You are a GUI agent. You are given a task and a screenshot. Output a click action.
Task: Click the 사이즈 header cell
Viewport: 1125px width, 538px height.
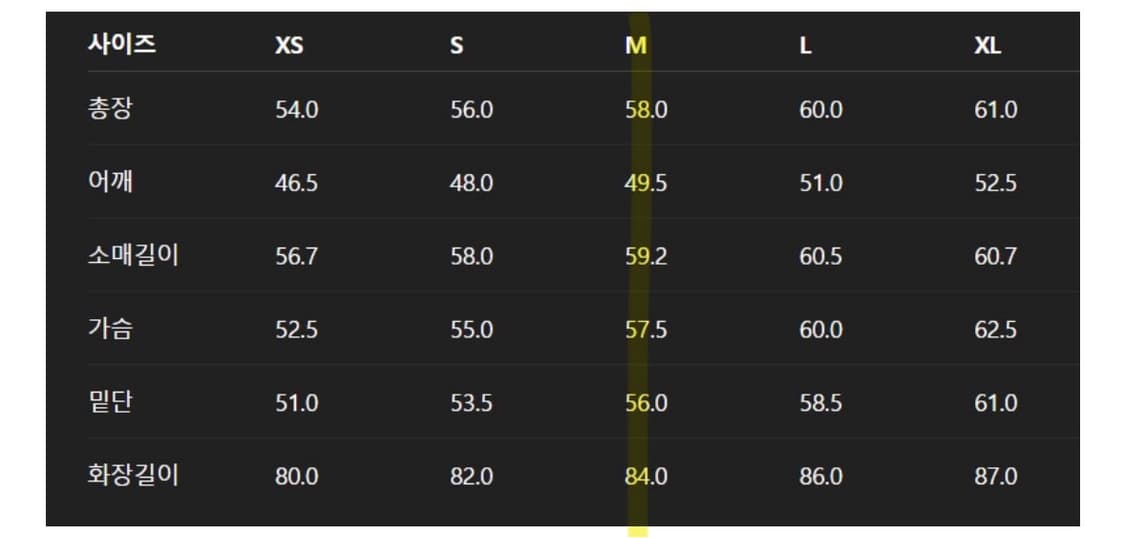pyautogui.click(x=121, y=45)
